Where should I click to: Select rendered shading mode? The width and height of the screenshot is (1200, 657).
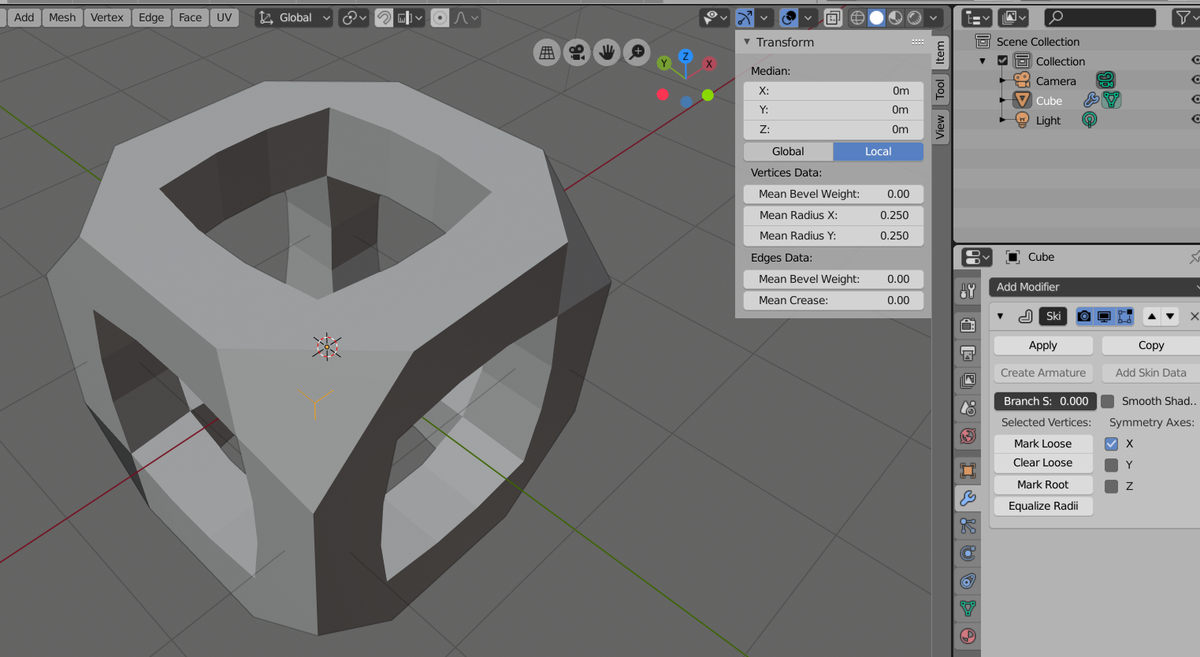pos(914,18)
